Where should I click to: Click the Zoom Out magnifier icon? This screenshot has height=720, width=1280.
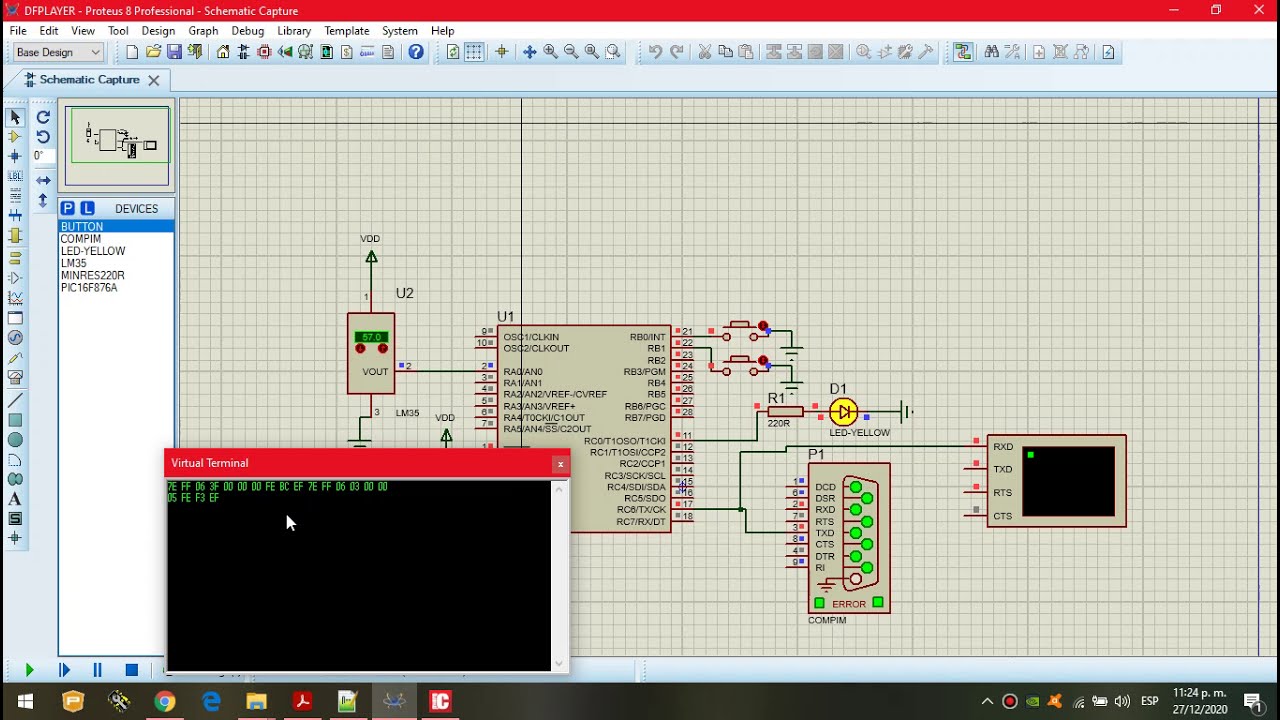[x=571, y=52]
